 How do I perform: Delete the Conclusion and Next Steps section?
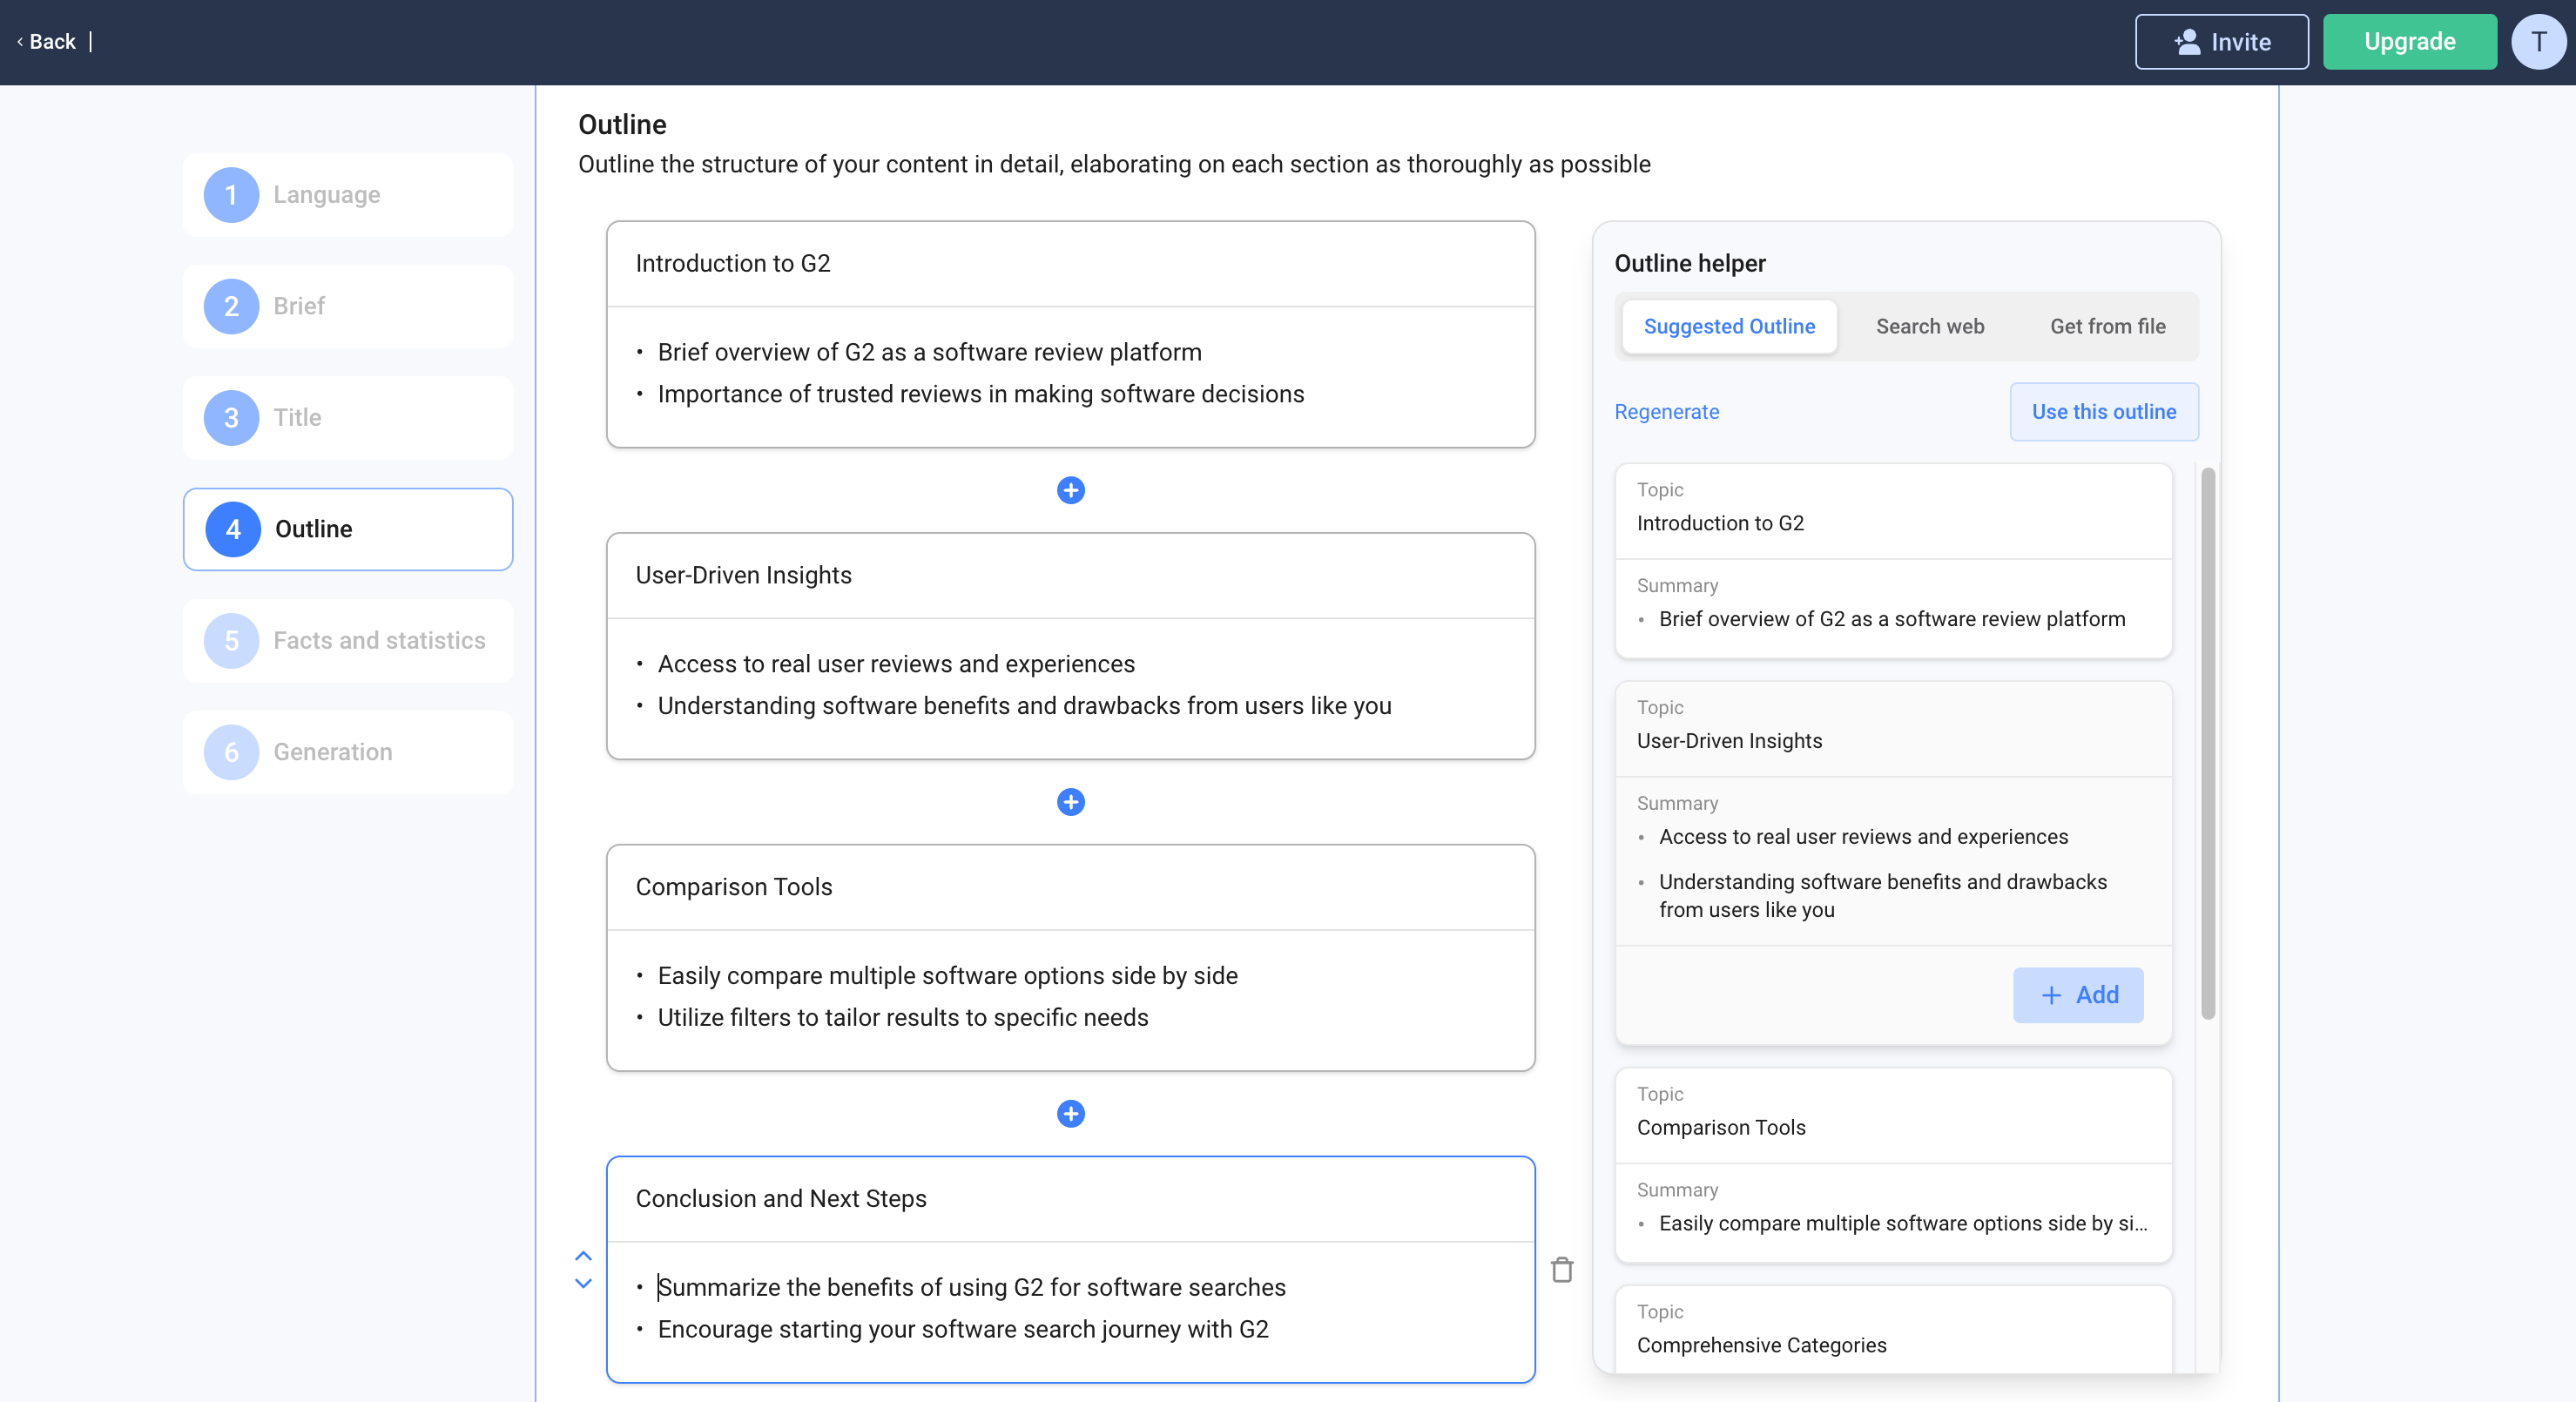tap(1561, 1270)
